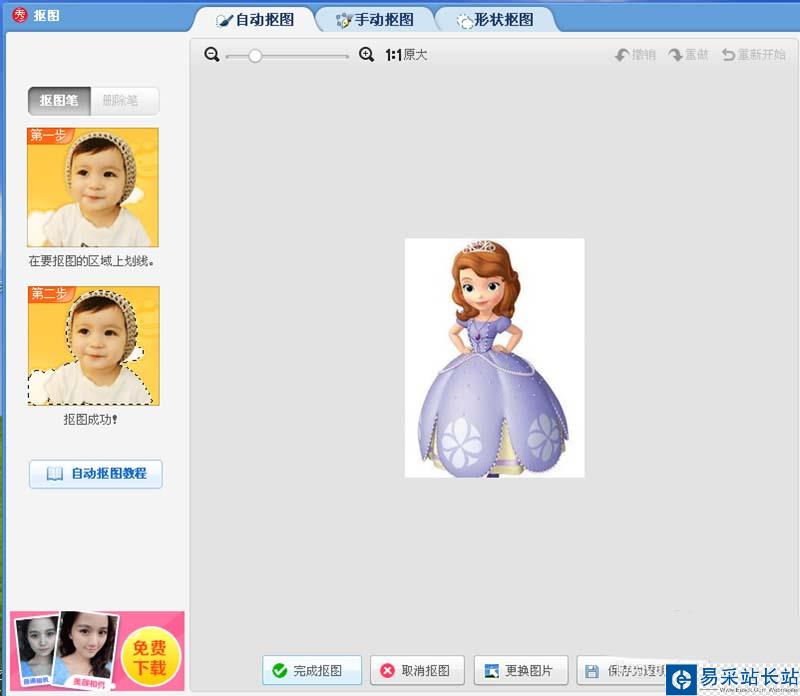Image resolution: width=800 pixels, height=696 pixels.
Task: Click the 取消抠图 button
Action: coord(417,670)
